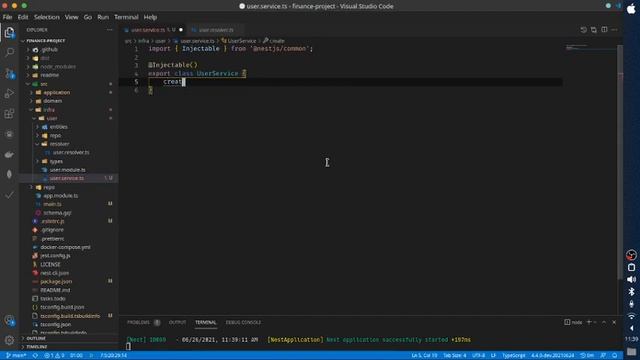The image size is (640, 360).
Task: Open docker-compose.yml file
Action: 65,247
